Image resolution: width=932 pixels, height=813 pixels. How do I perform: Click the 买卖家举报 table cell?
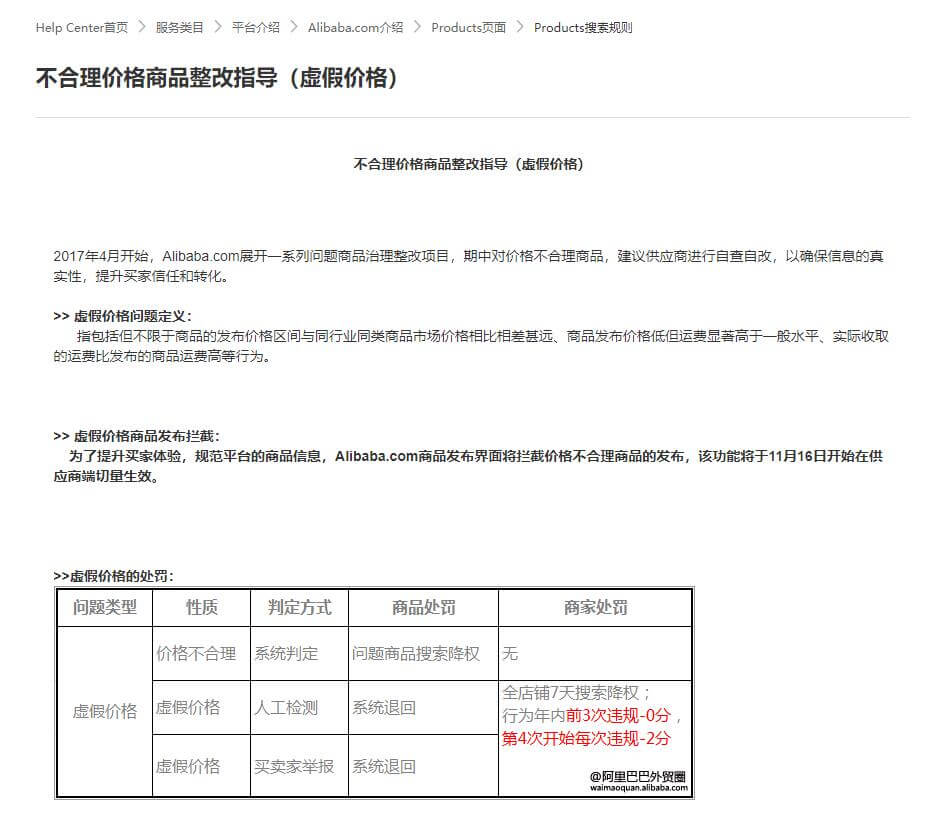tap(294, 766)
